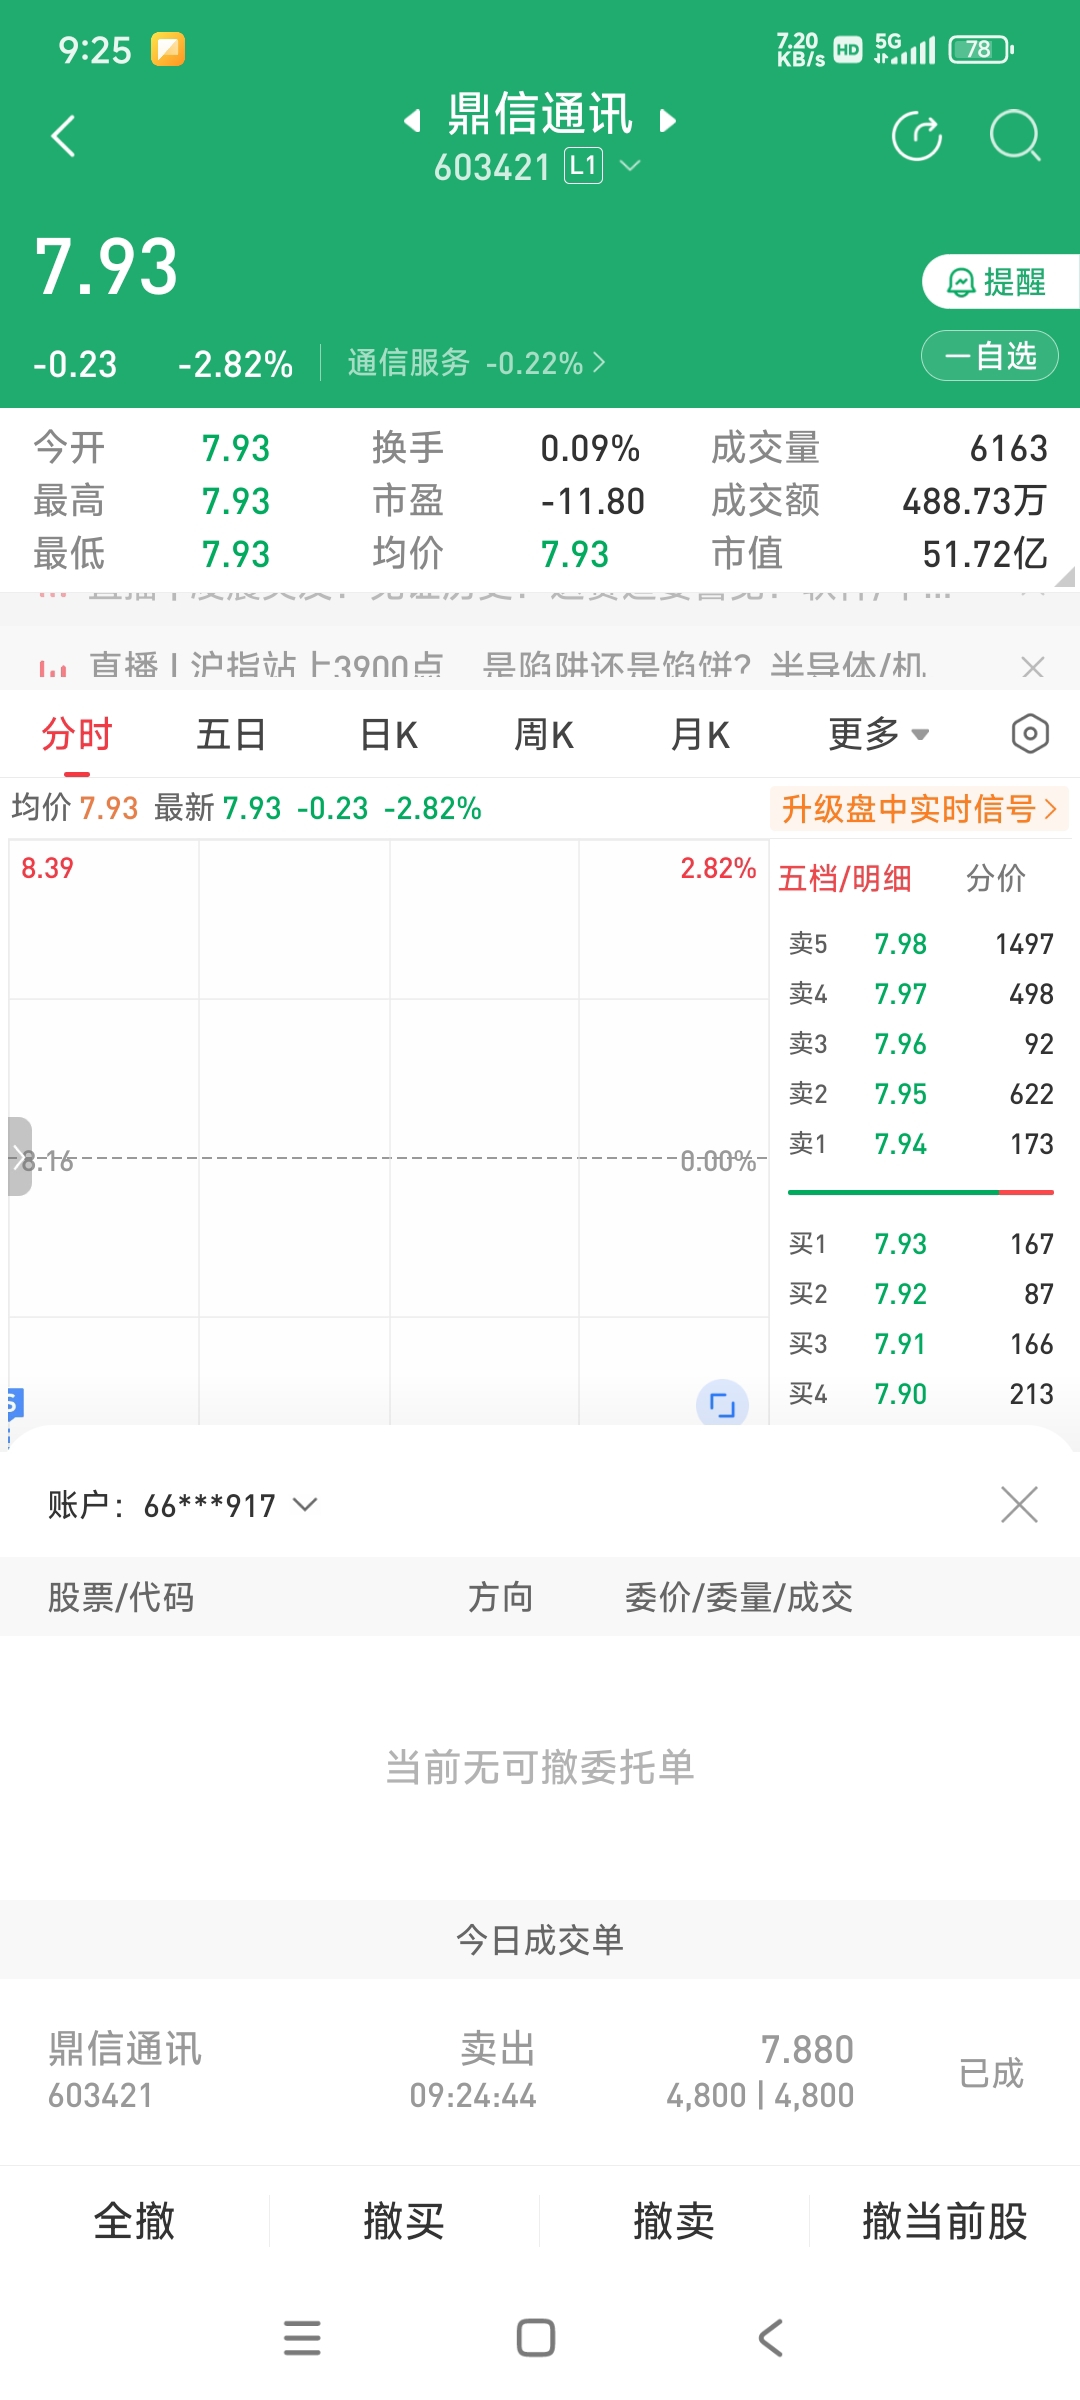Select 卖1 price 7.94 row
Screen dimensions: 1080x2400
coord(921,1144)
